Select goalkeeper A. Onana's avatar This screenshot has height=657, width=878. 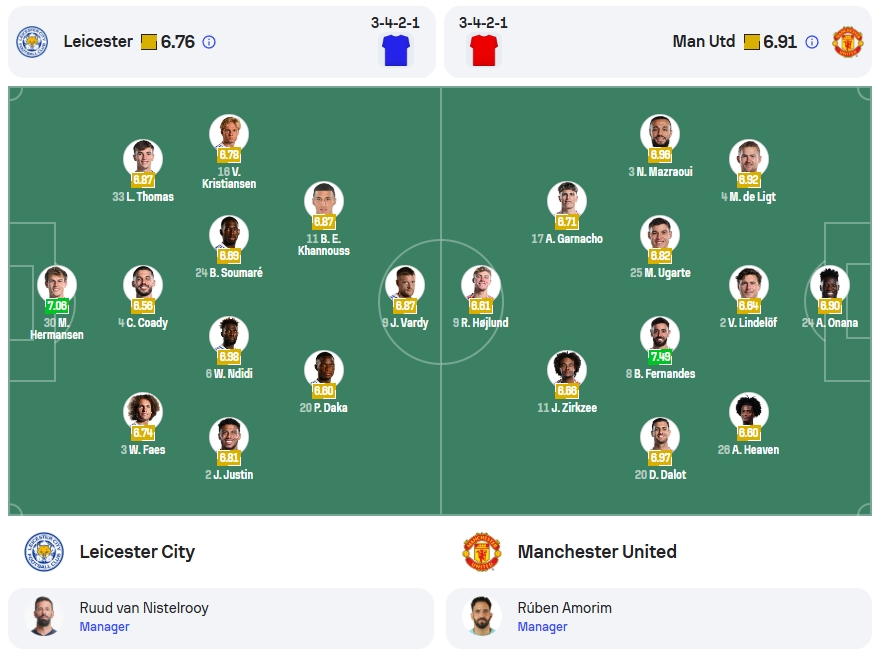(x=830, y=285)
